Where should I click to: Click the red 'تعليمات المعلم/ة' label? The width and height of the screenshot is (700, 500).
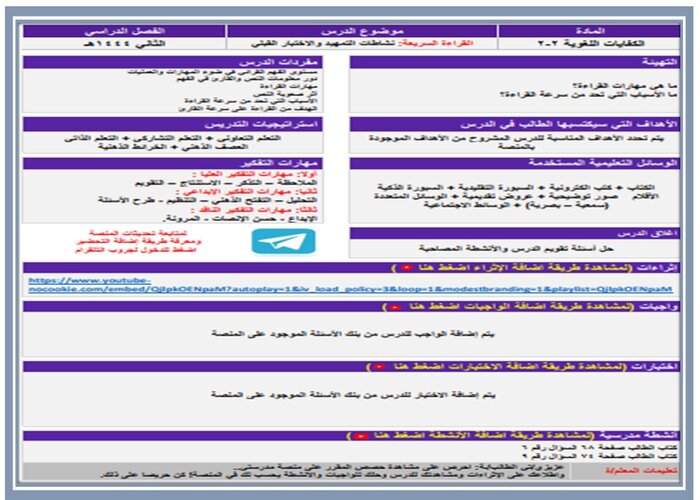click(641, 471)
